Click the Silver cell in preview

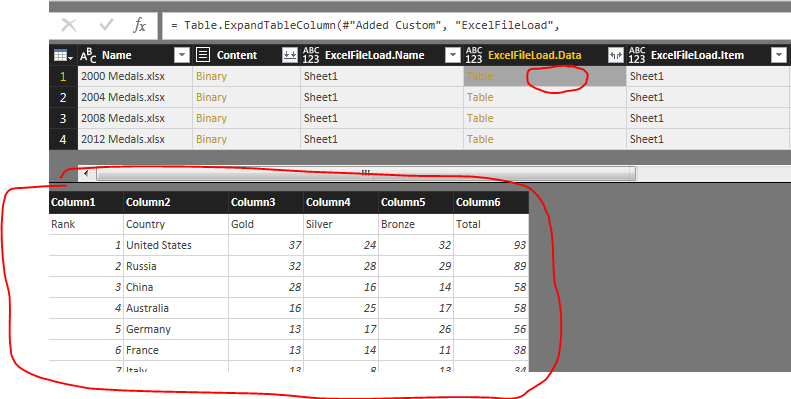pos(341,224)
